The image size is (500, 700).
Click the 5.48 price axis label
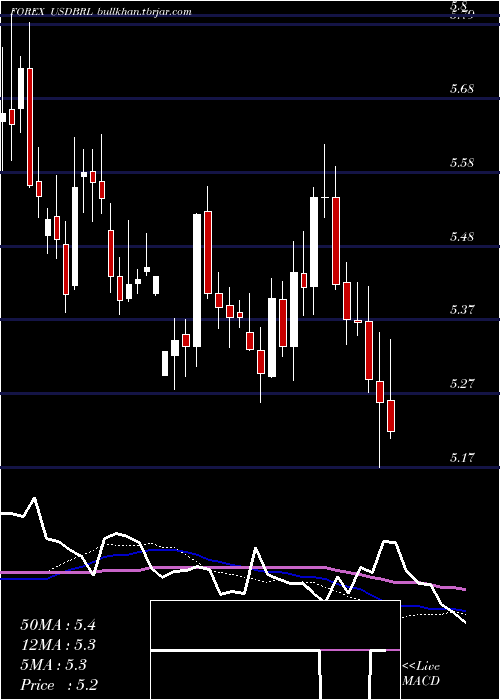click(462, 237)
